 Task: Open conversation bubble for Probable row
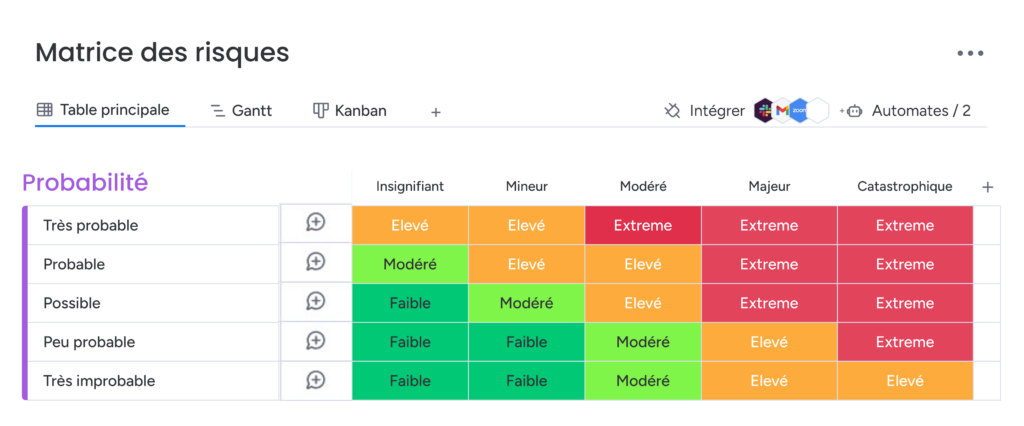(315, 262)
